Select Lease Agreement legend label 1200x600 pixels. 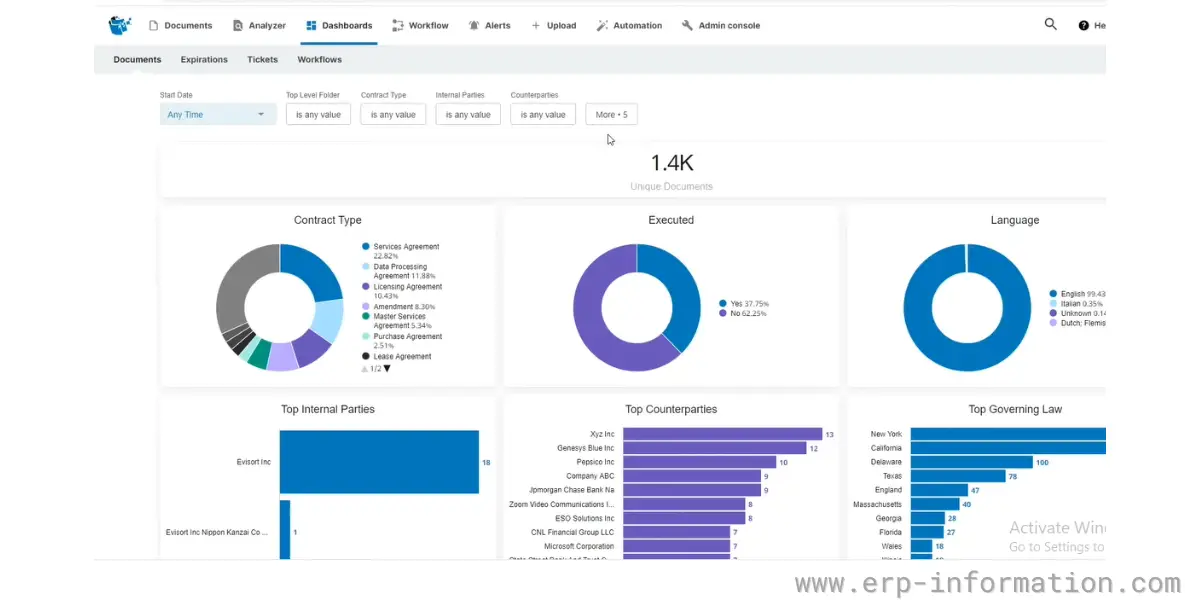tap(403, 356)
